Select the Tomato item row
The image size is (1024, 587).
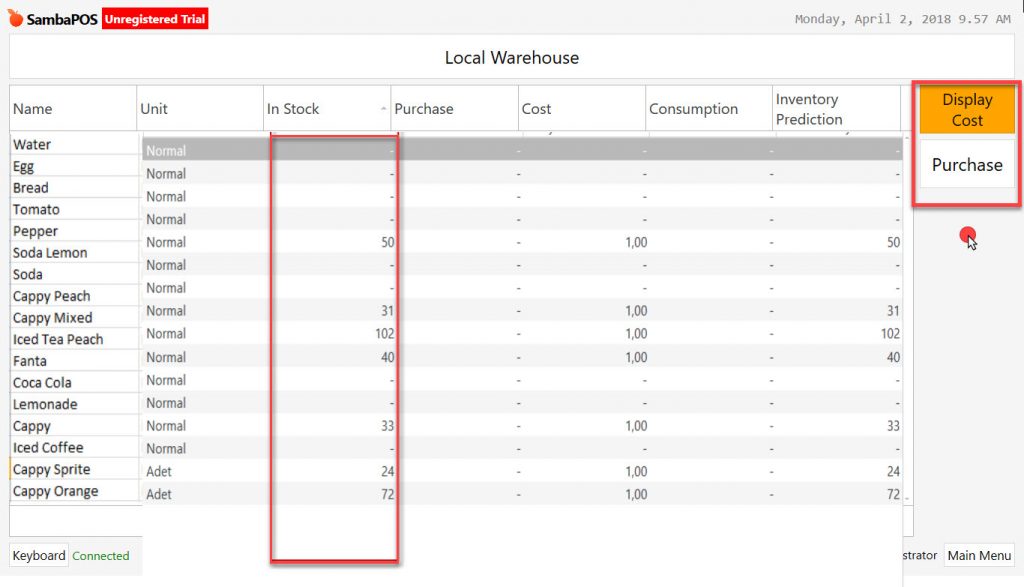pos(74,209)
